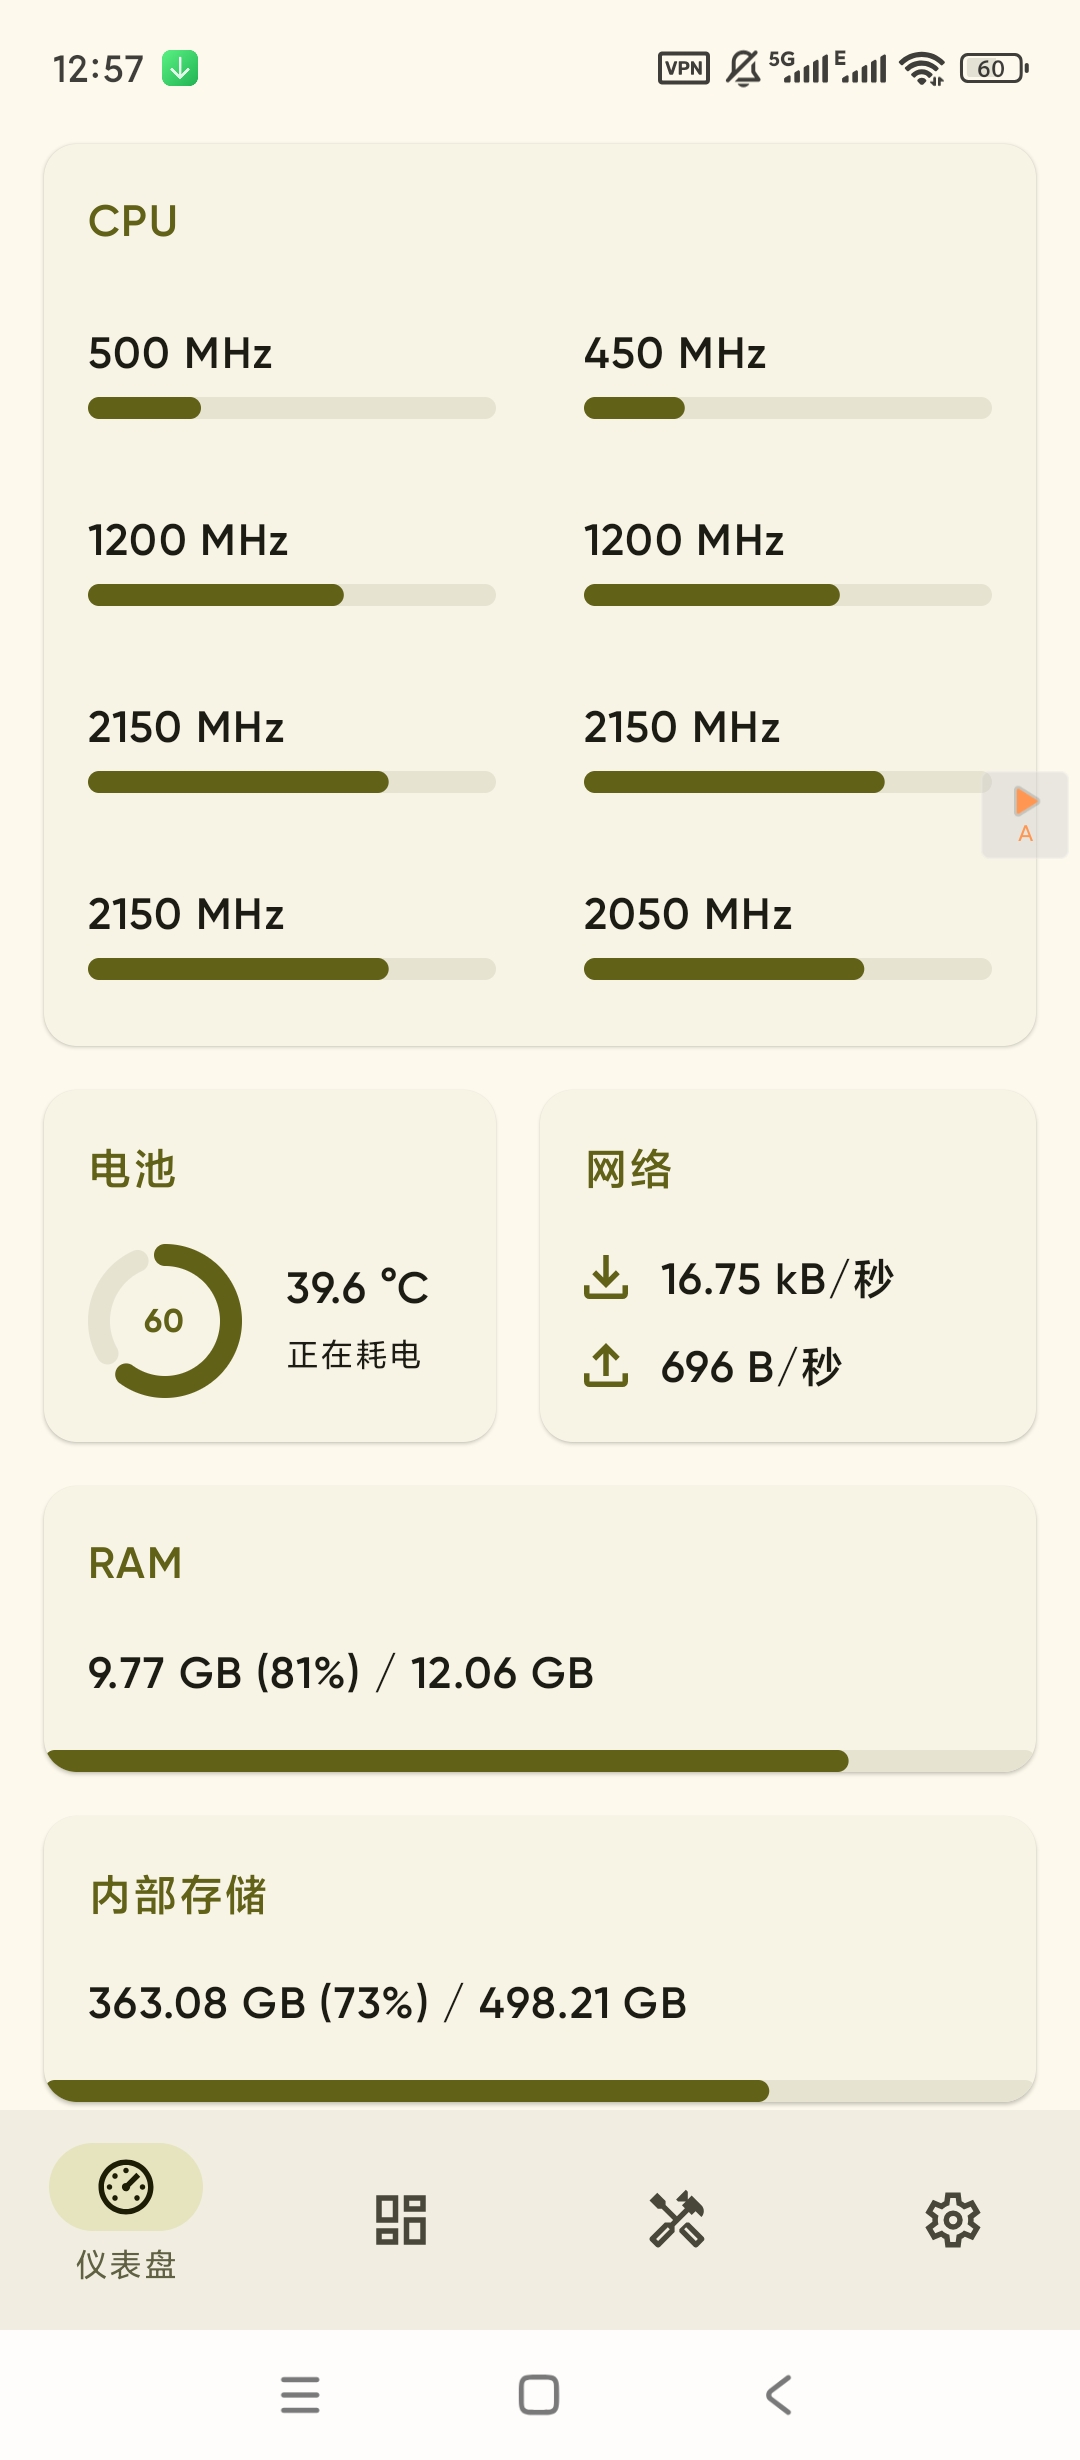1080x2460 pixels.
Task: Tap the RAM usage progress bar
Action: click(540, 1761)
